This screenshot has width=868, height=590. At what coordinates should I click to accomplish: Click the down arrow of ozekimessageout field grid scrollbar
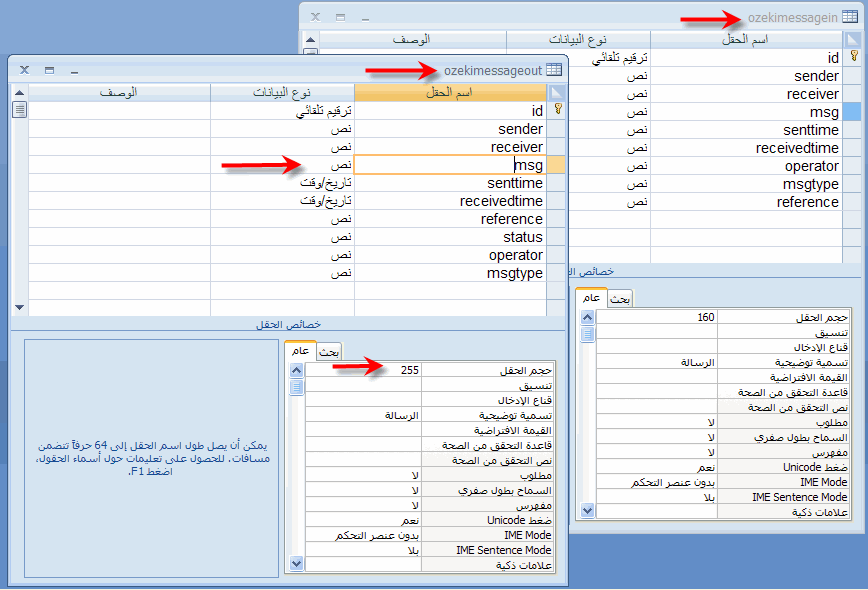click(19, 307)
